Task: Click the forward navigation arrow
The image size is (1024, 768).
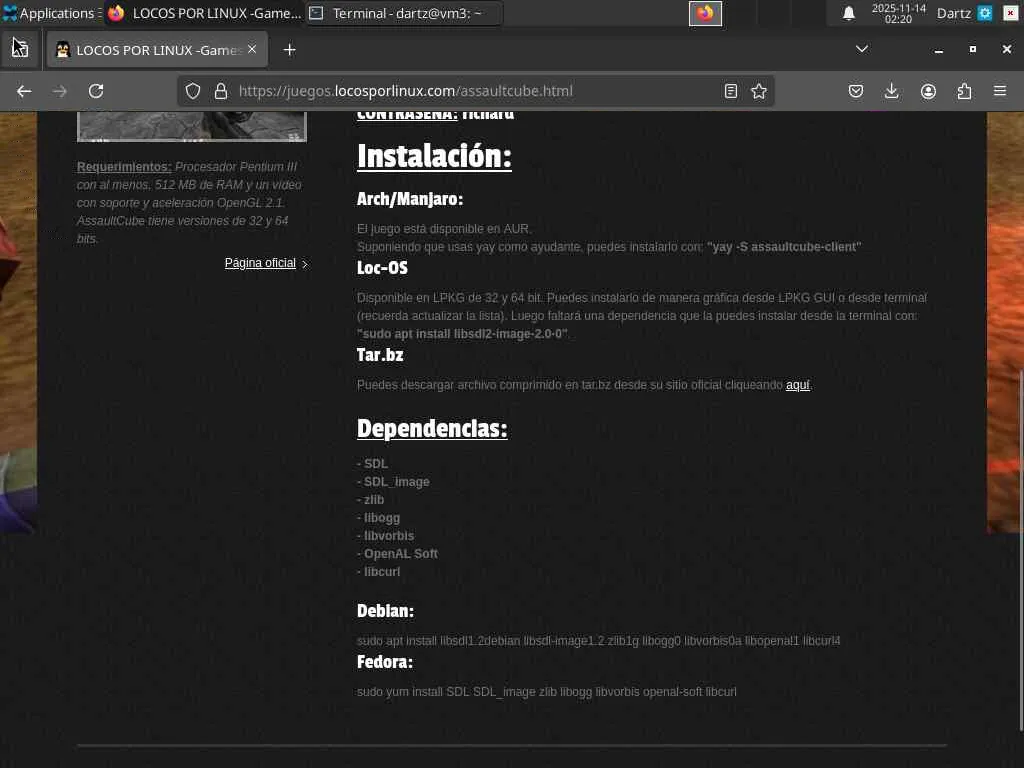Action: pyautogui.click(x=60, y=91)
